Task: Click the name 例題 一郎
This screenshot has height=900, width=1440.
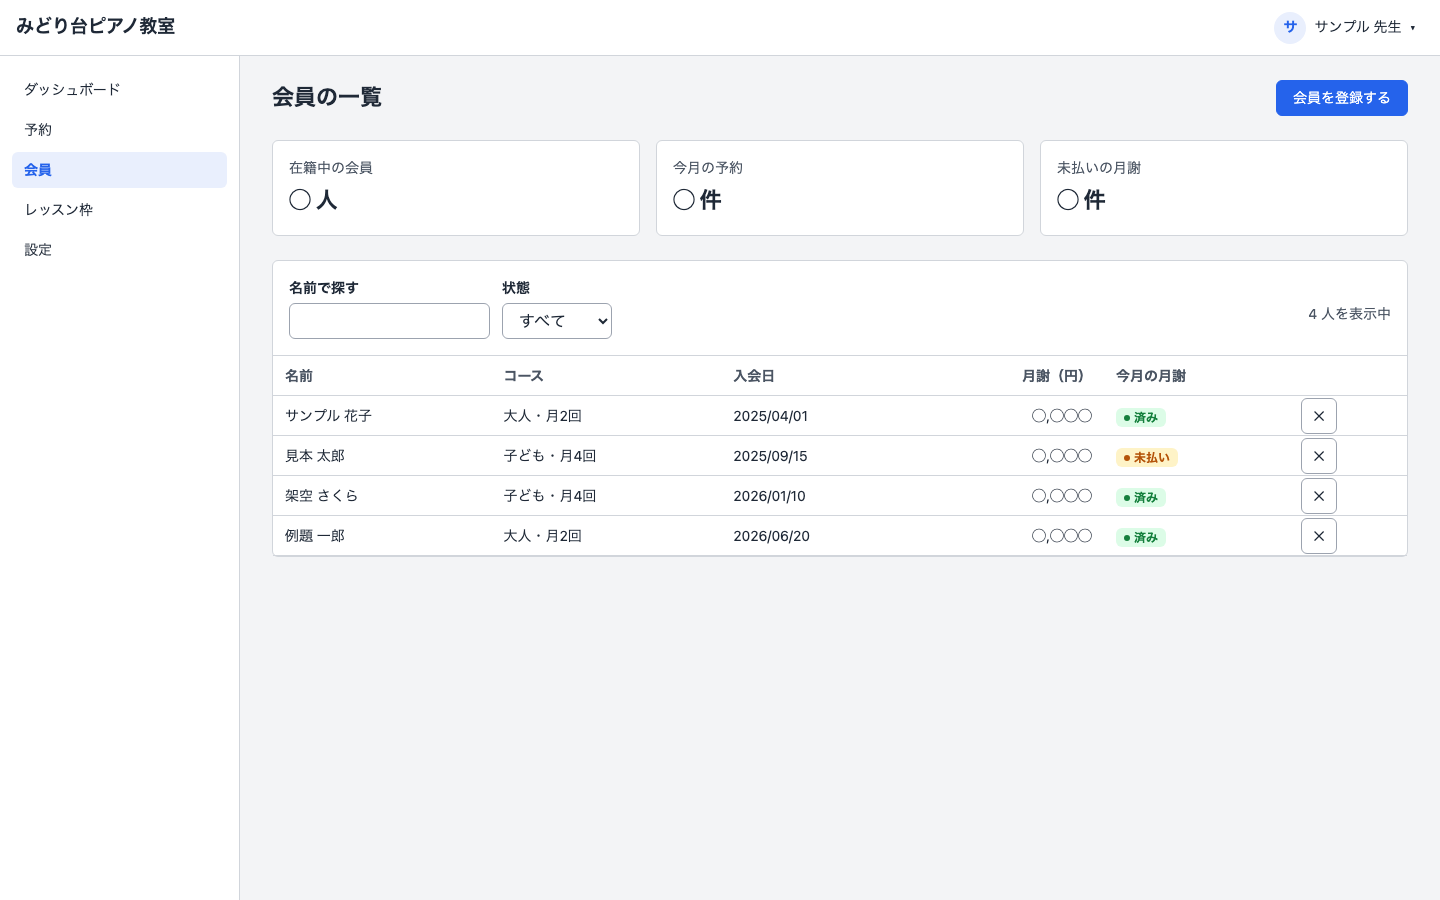Action: point(315,536)
